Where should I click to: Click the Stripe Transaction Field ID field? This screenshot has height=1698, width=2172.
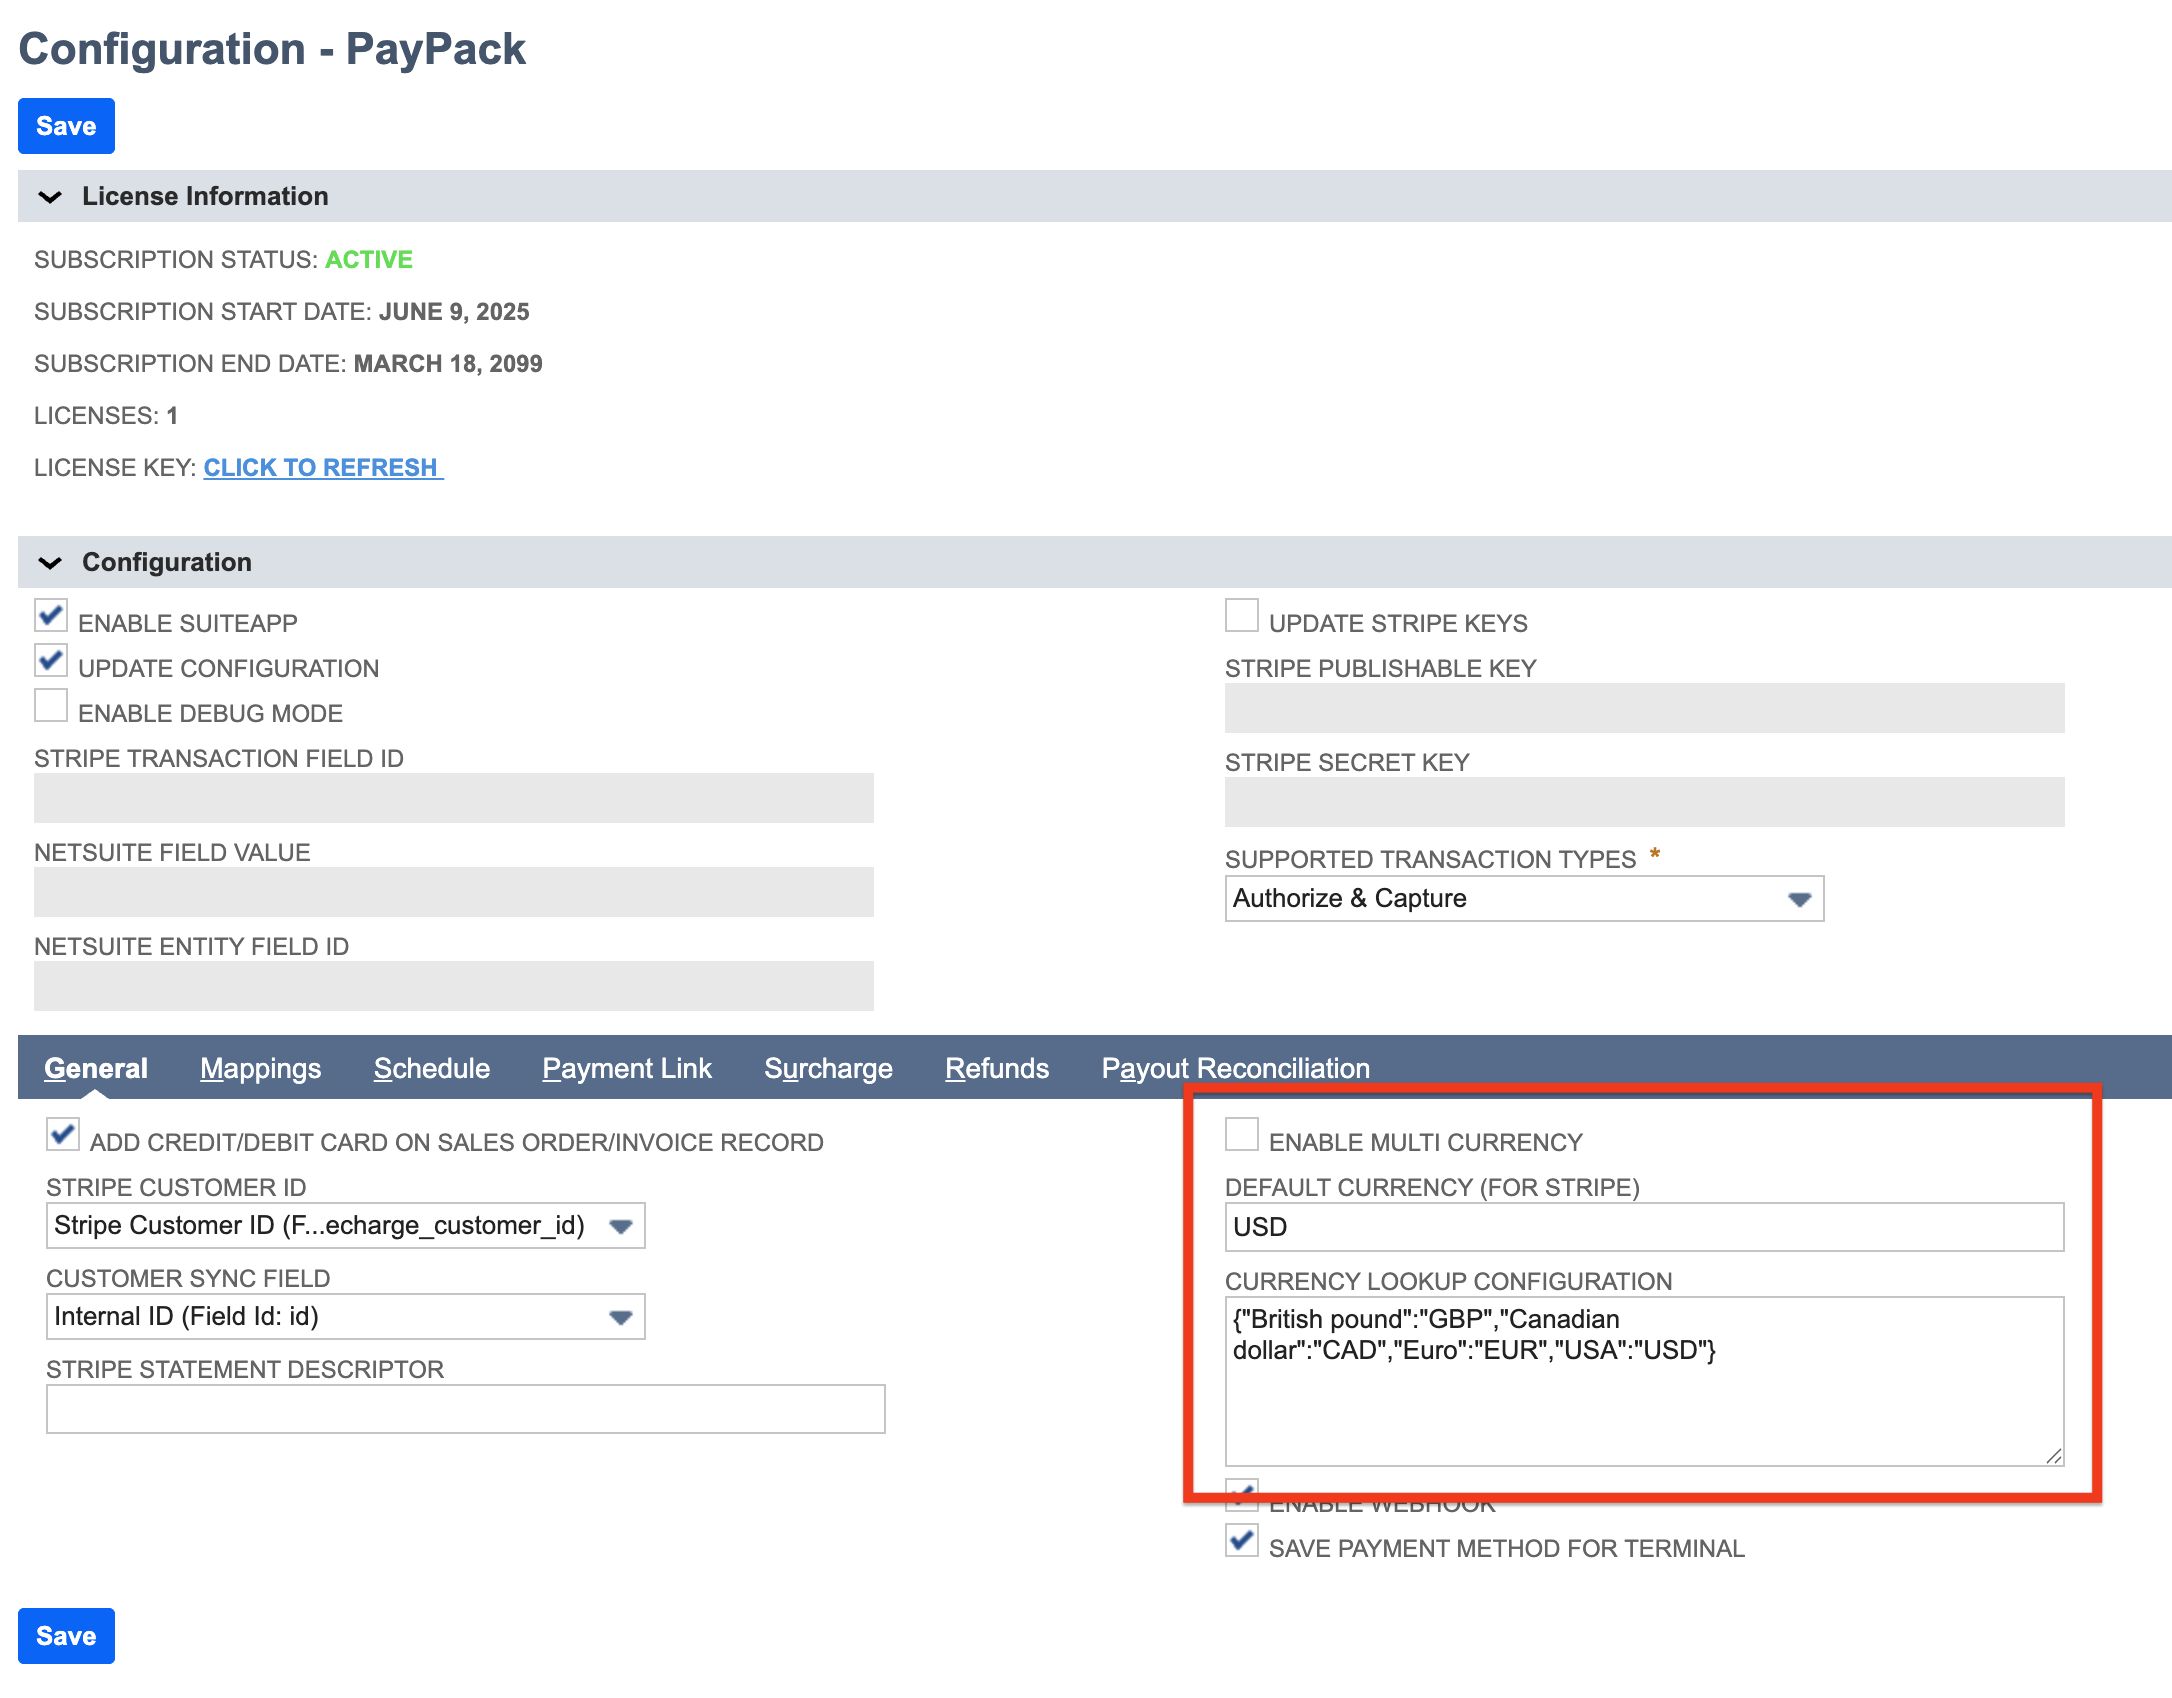454,798
